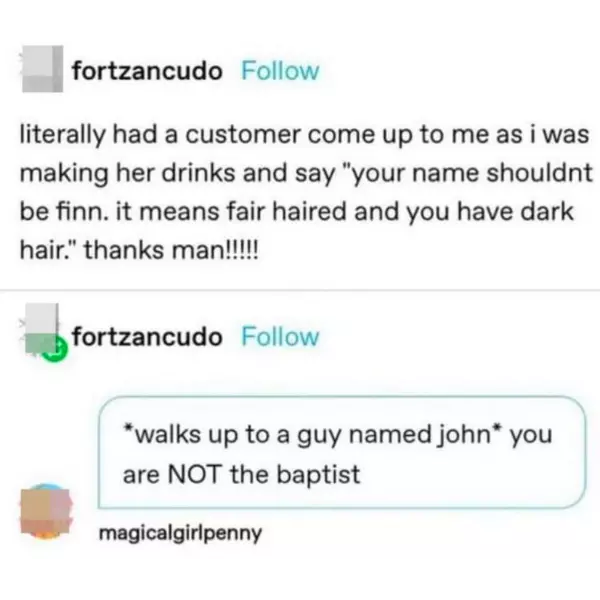Open the top post's fortzancudo avatar
Viewport: 600px width, 600px height.
tap(42, 69)
